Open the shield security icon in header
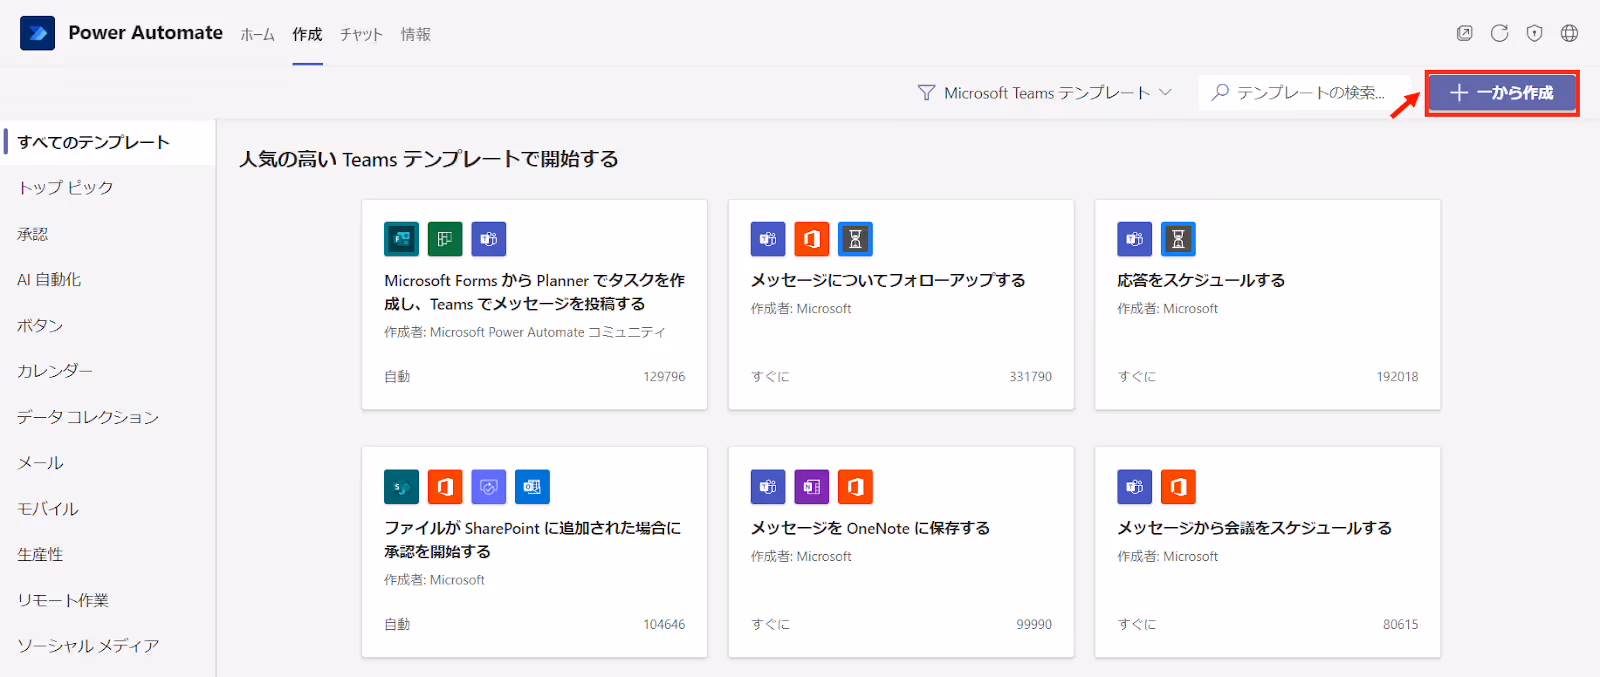1600x677 pixels. (1534, 33)
